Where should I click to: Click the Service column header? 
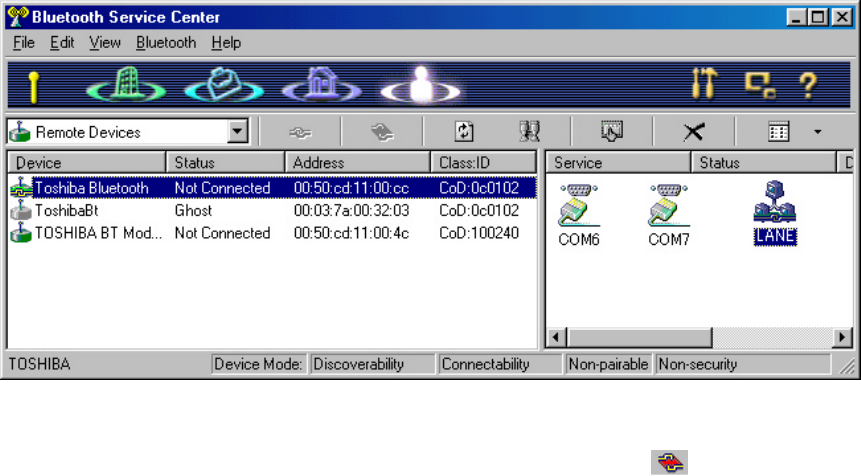tap(618, 163)
